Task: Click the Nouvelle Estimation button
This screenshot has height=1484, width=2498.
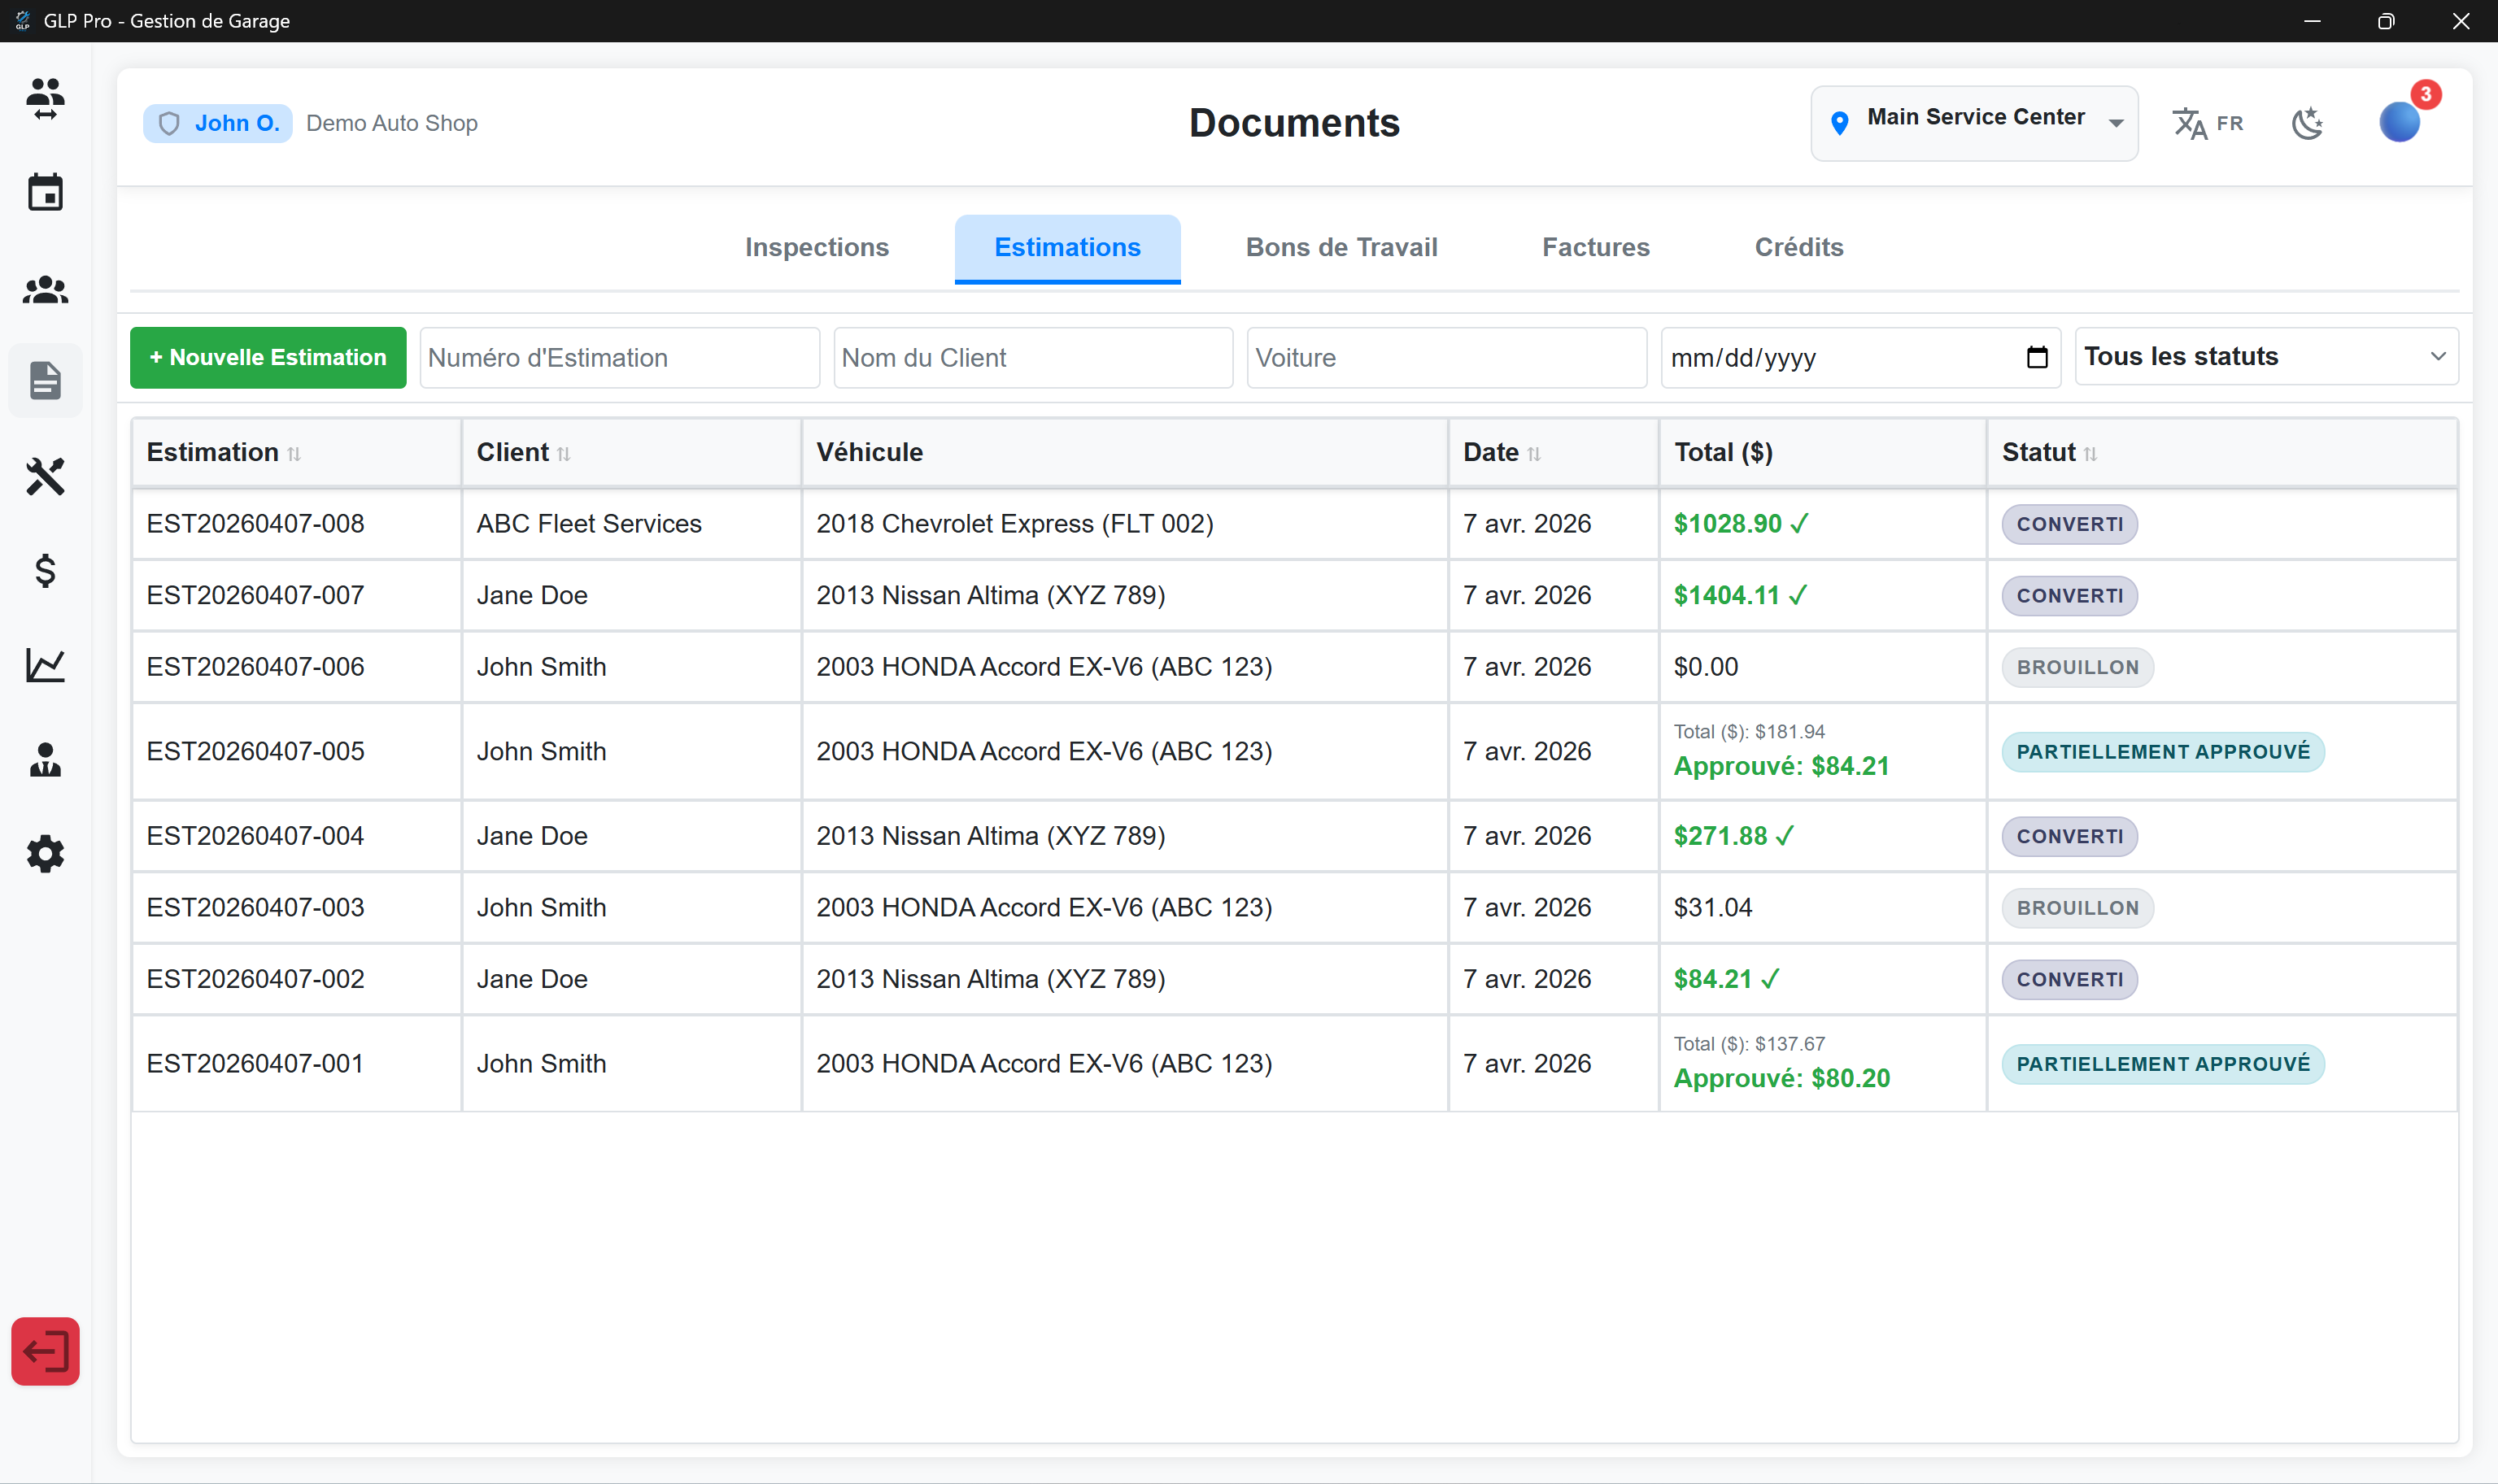Action: [x=268, y=357]
